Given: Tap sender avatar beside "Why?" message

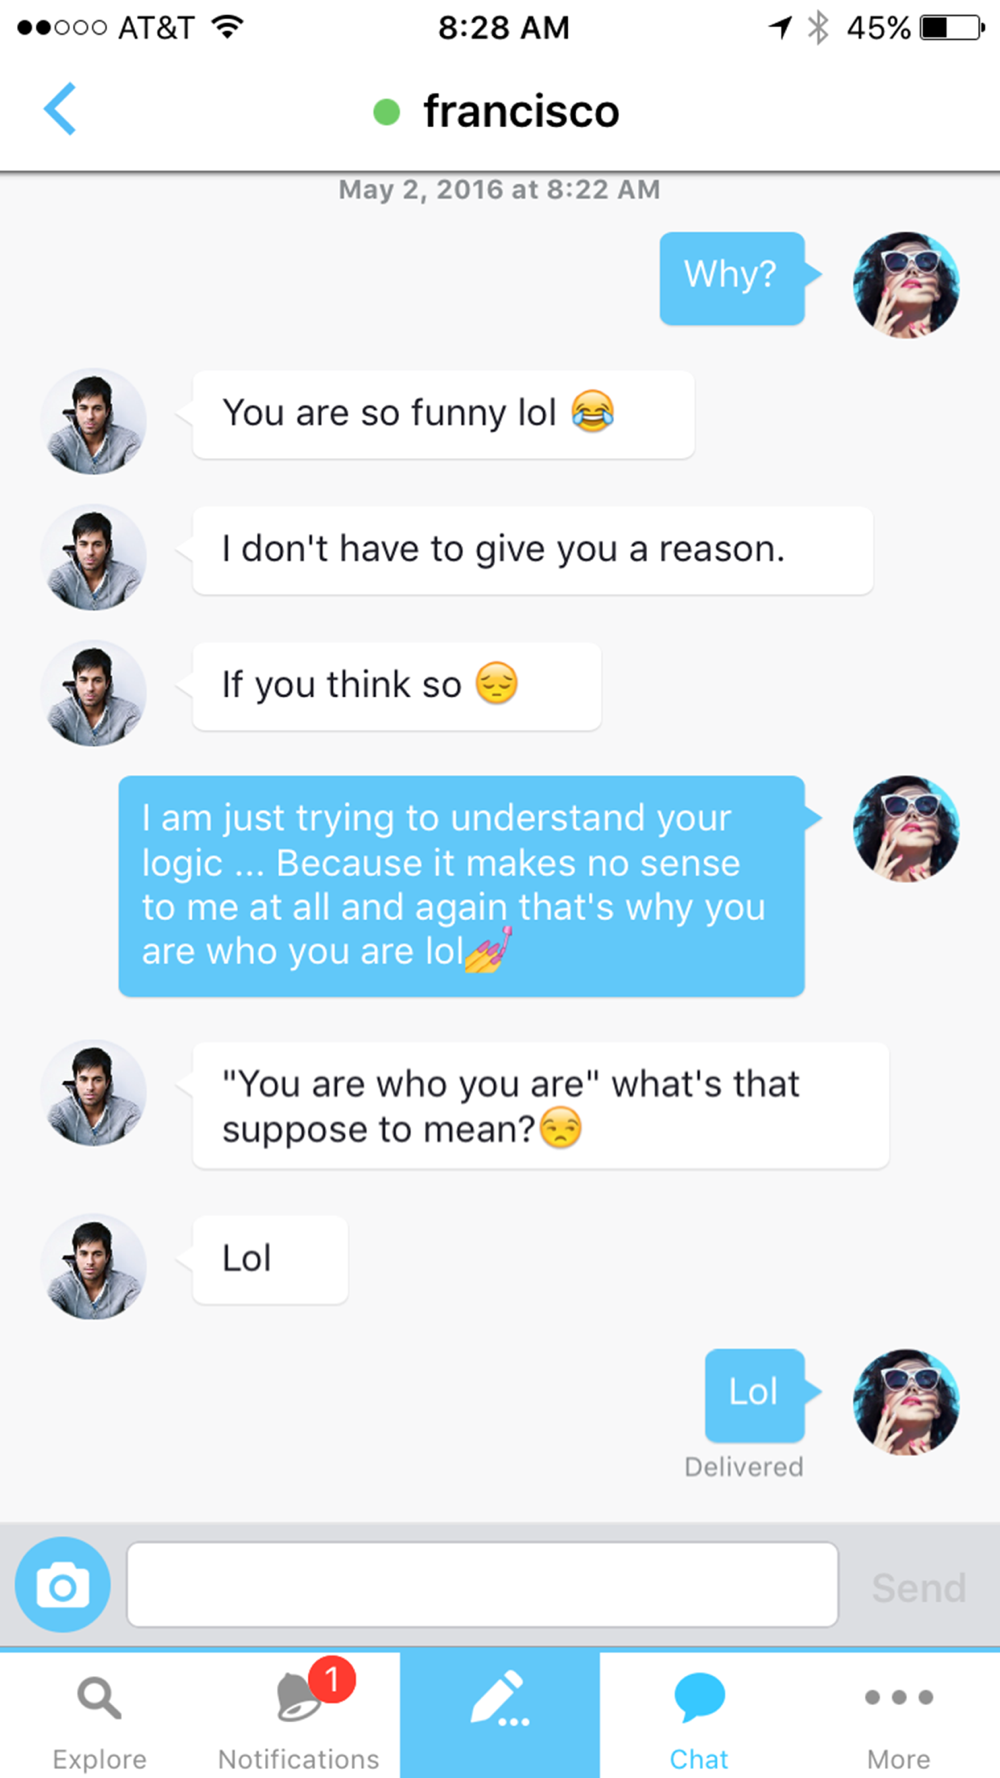Looking at the screenshot, I should pos(906,285).
